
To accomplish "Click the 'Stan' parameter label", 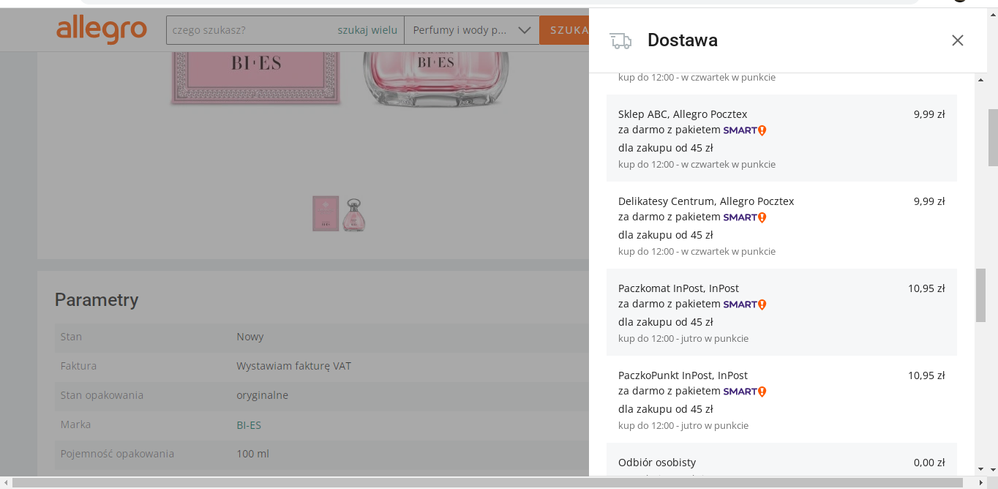I will tap(71, 337).
